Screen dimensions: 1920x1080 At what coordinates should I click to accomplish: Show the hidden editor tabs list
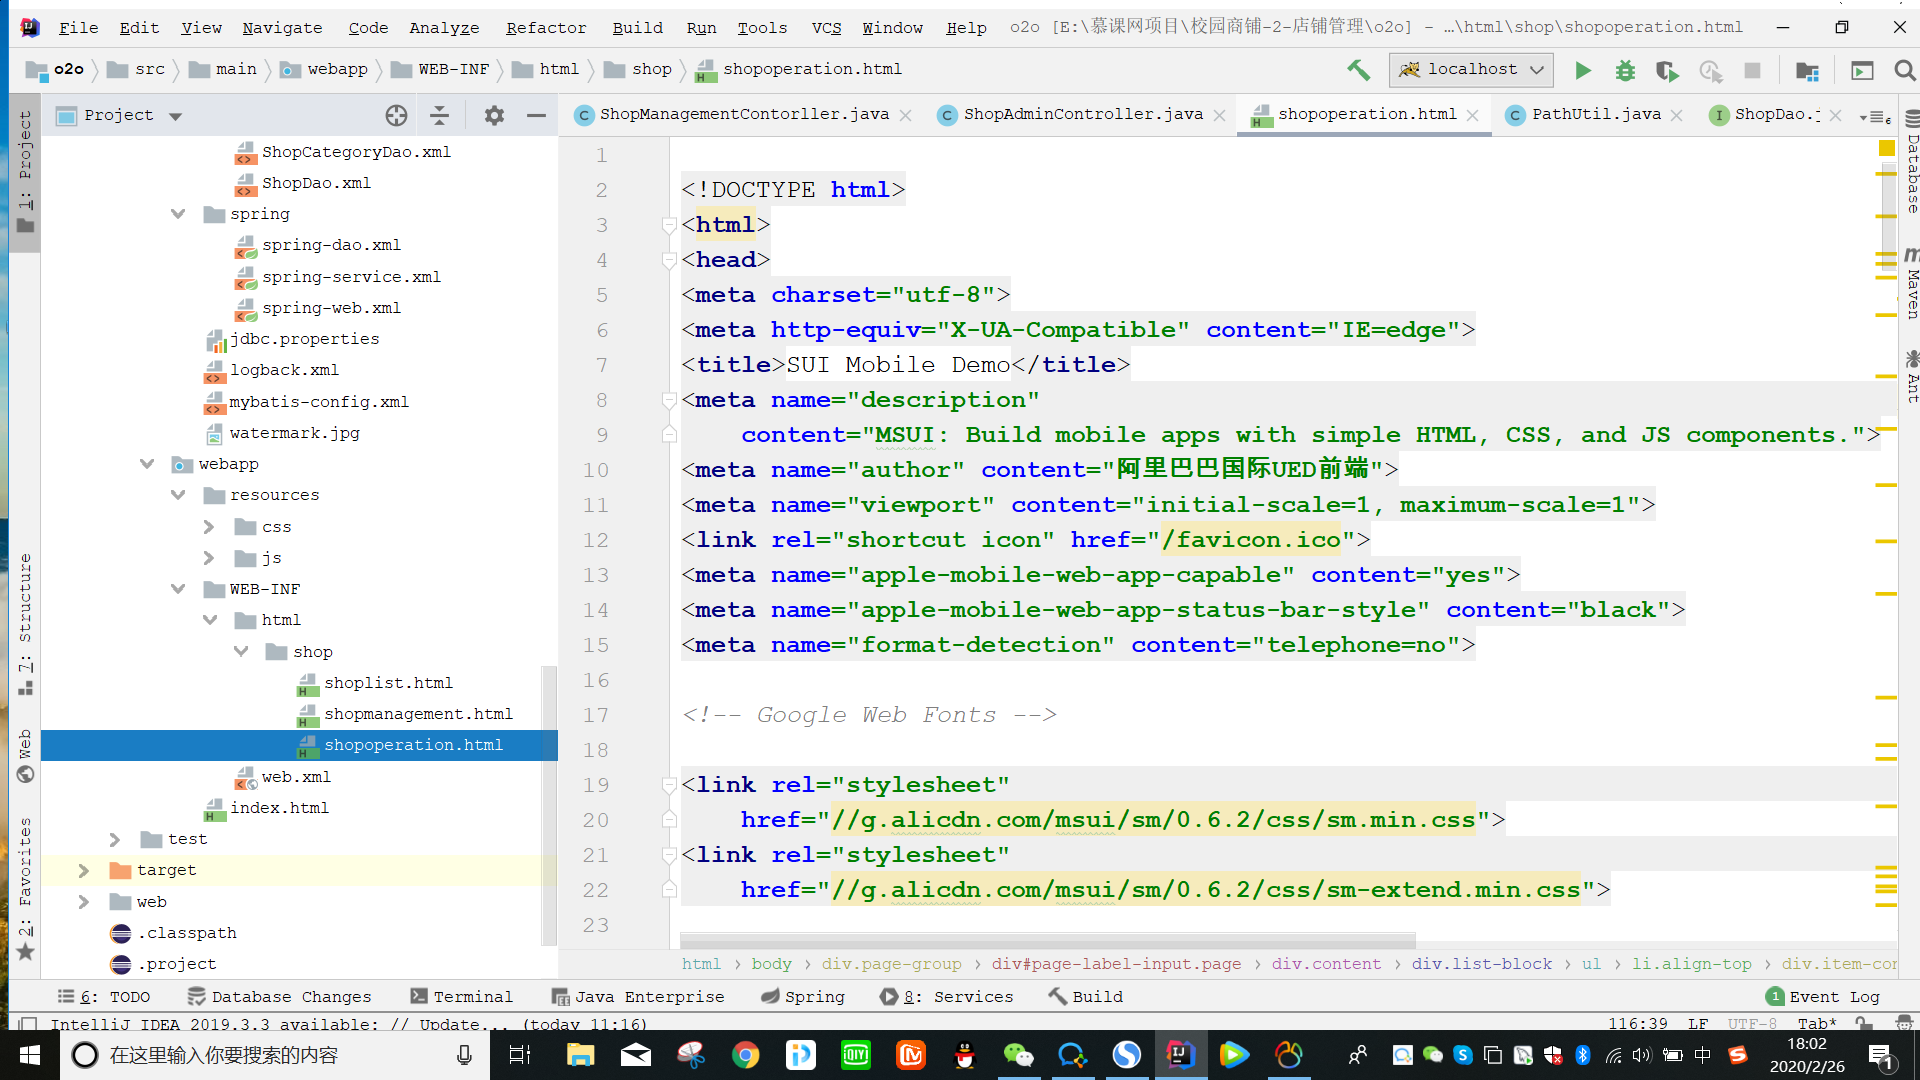pos(1875,116)
